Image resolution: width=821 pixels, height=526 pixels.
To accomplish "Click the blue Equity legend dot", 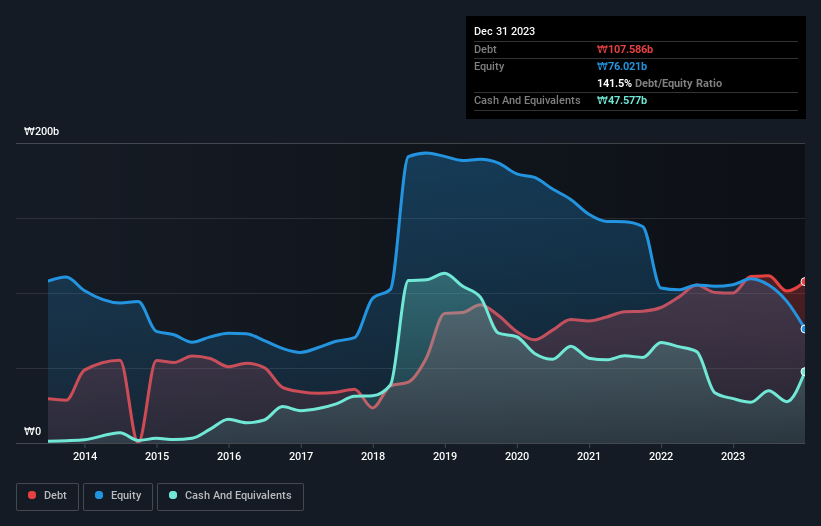I will [99, 495].
